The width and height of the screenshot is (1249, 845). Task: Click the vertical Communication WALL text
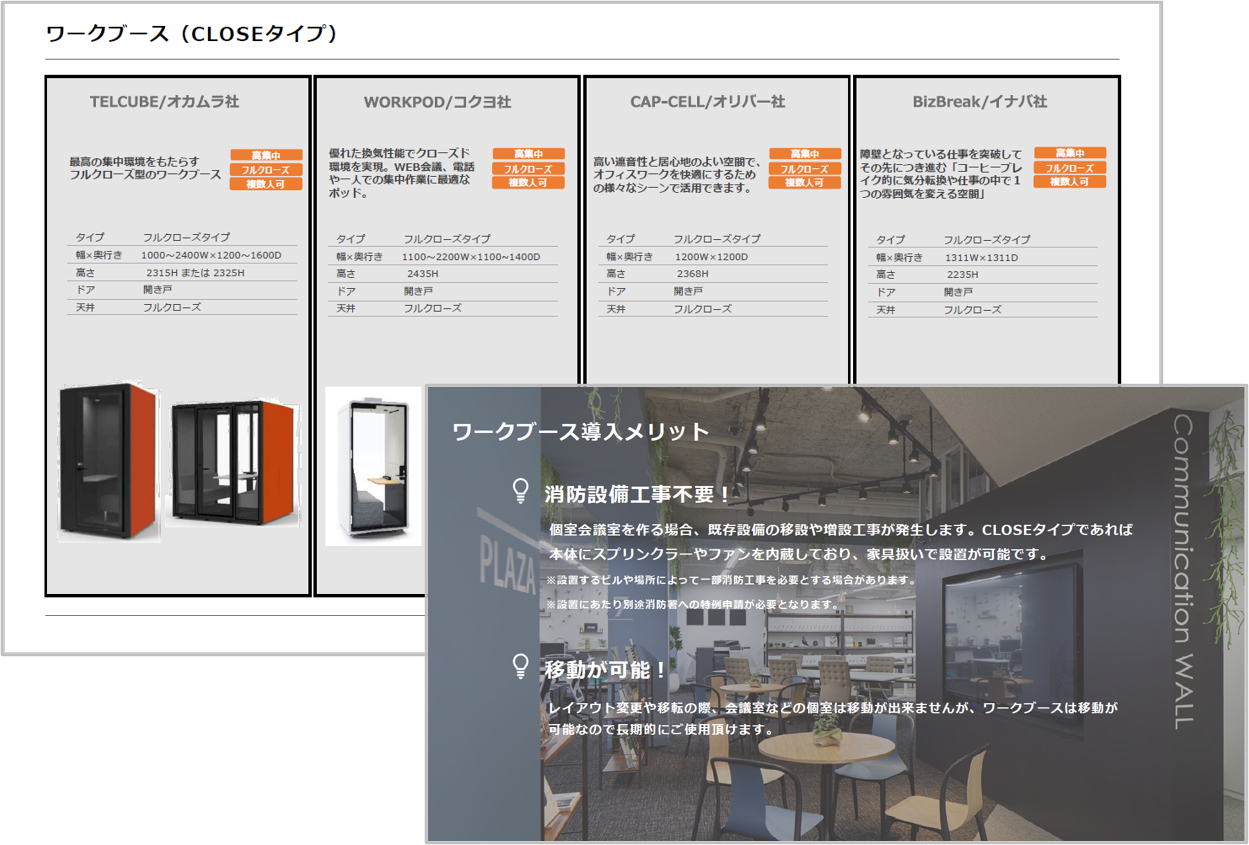pyautogui.click(x=1182, y=570)
